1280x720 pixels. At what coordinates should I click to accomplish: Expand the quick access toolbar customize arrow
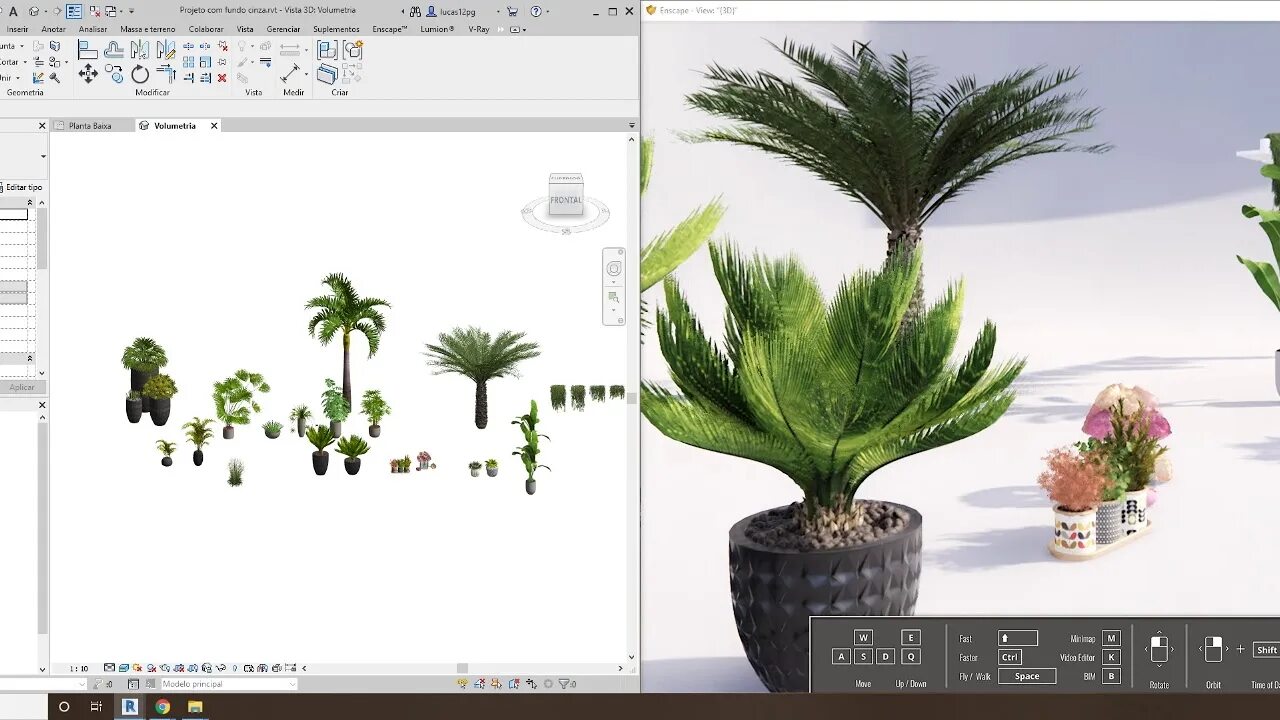pos(132,11)
